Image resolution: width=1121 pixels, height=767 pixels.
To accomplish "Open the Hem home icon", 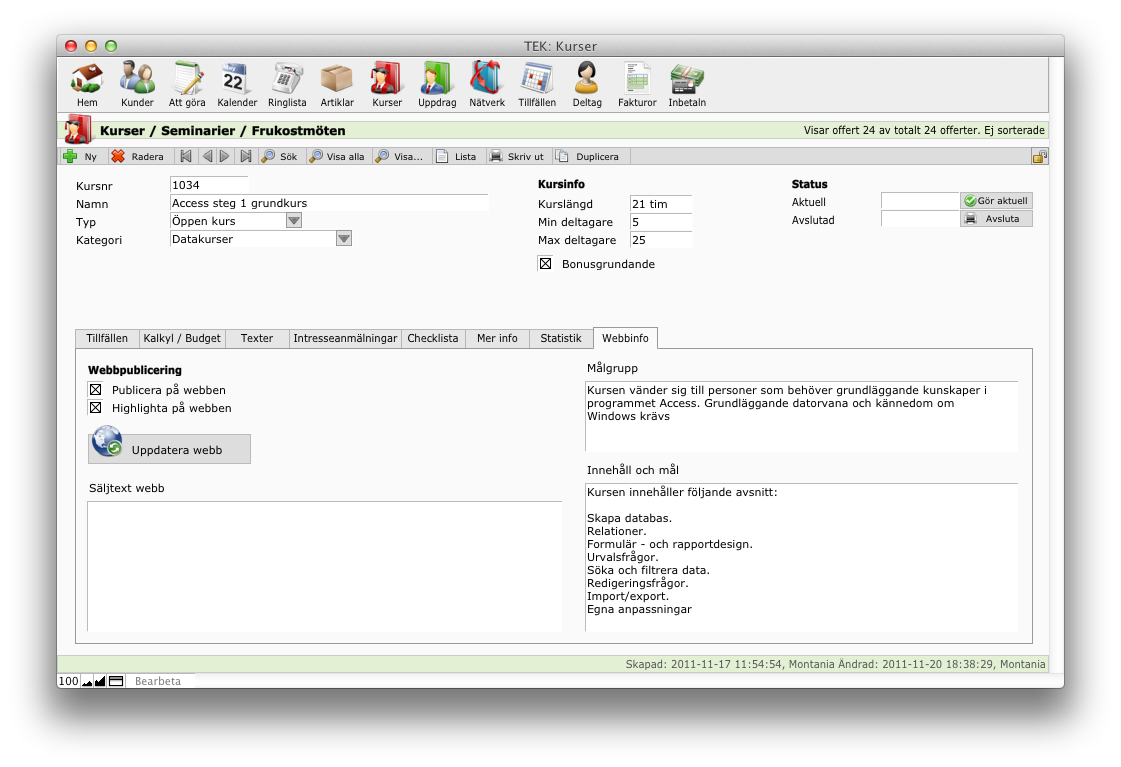I will point(87,80).
